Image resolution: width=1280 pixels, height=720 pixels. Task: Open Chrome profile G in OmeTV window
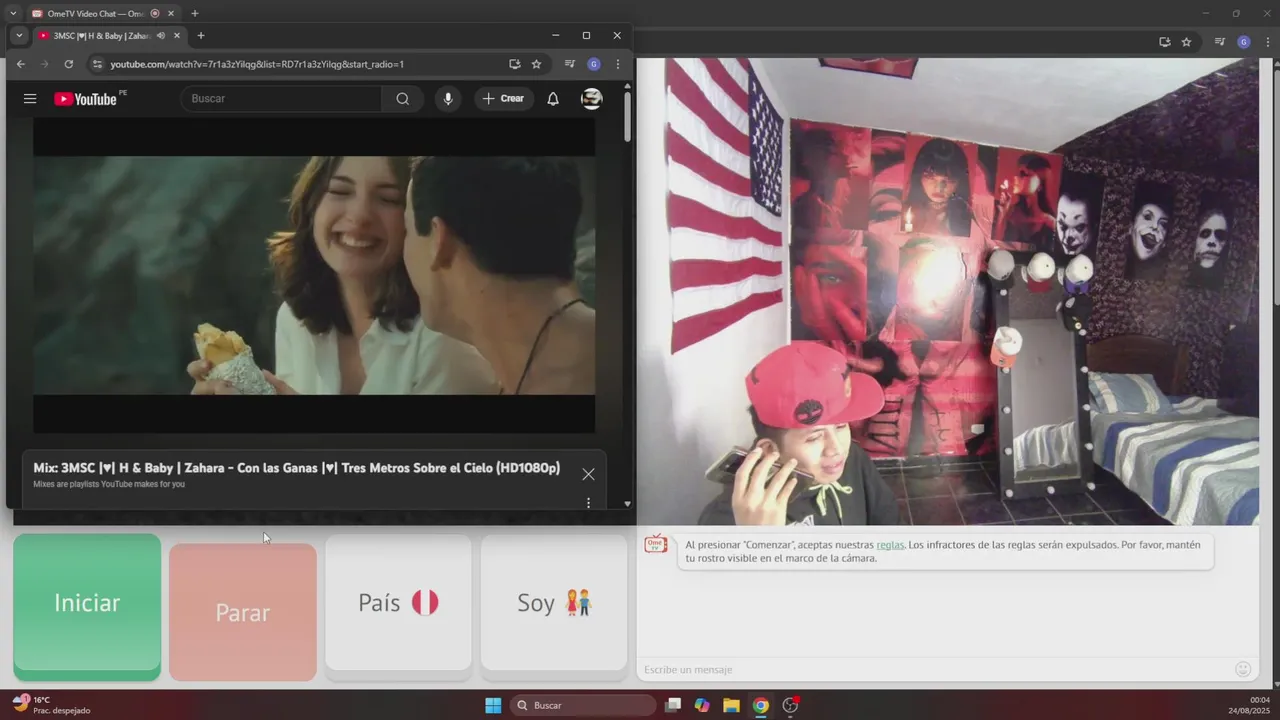coord(1244,42)
